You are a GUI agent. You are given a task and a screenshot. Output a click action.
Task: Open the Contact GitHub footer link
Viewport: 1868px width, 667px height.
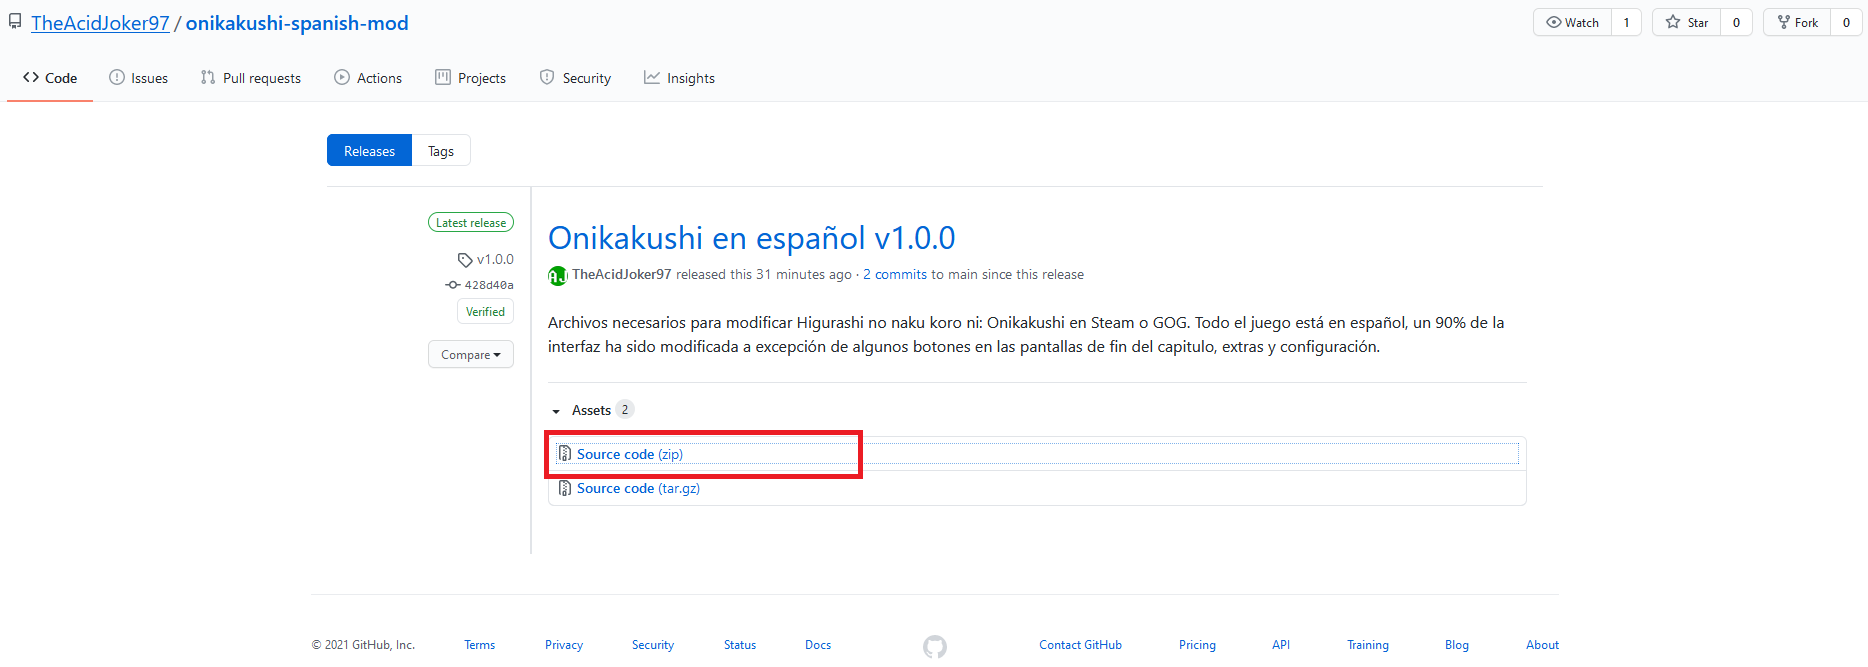tap(1080, 645)
